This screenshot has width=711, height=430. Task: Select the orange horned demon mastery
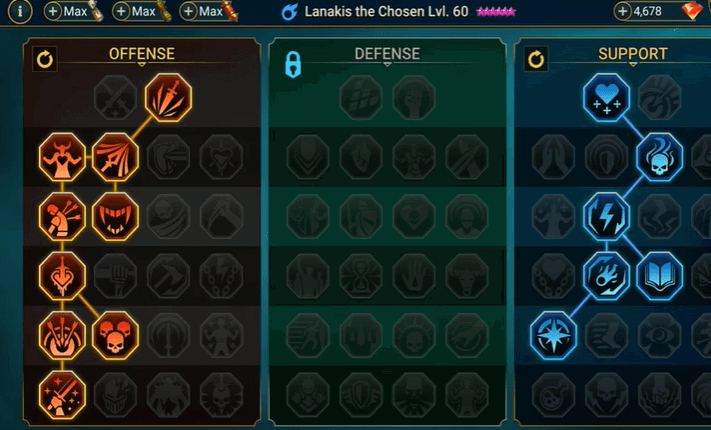pos(62,157)
